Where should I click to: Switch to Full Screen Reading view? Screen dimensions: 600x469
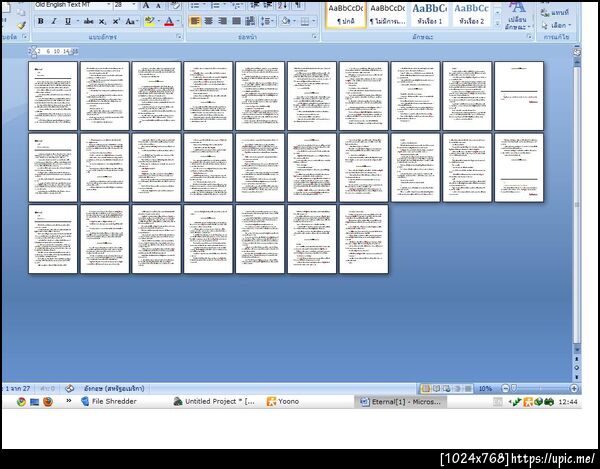coord(436,389)
